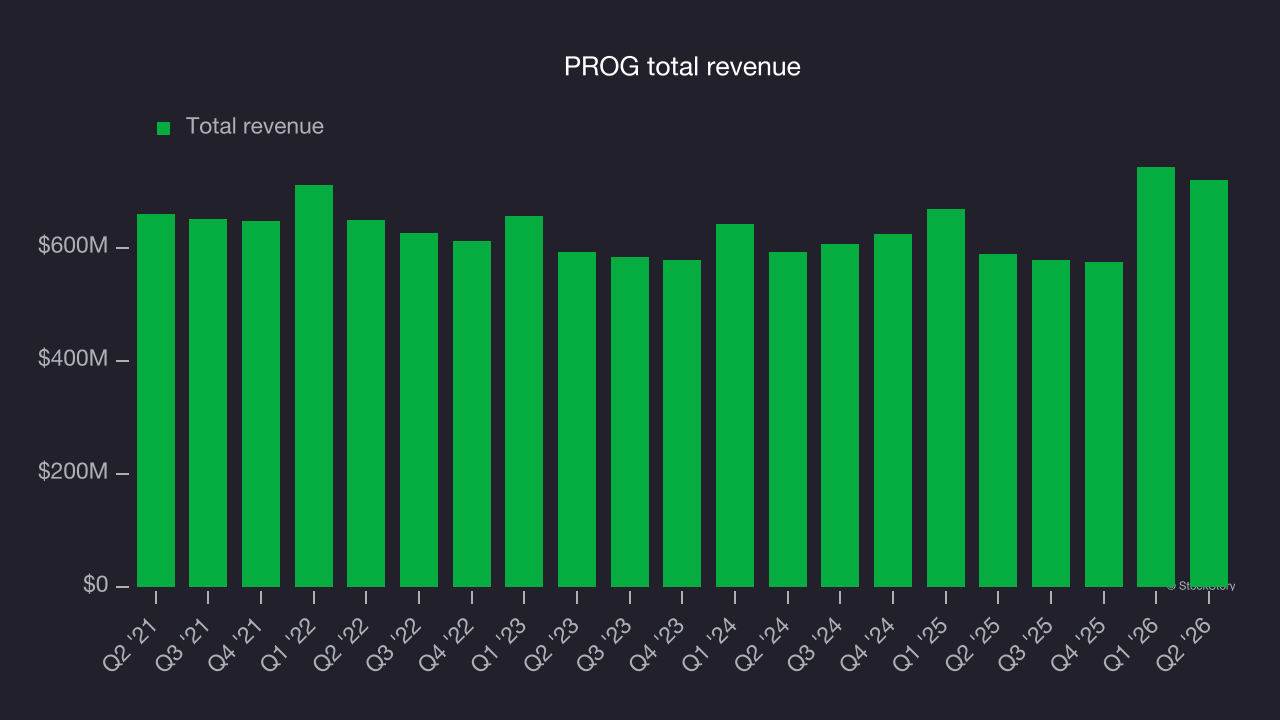This screenshot has width=1280, height=720.
Task: Select the Q2 '21 revenue bar
Action: [156, 400]
